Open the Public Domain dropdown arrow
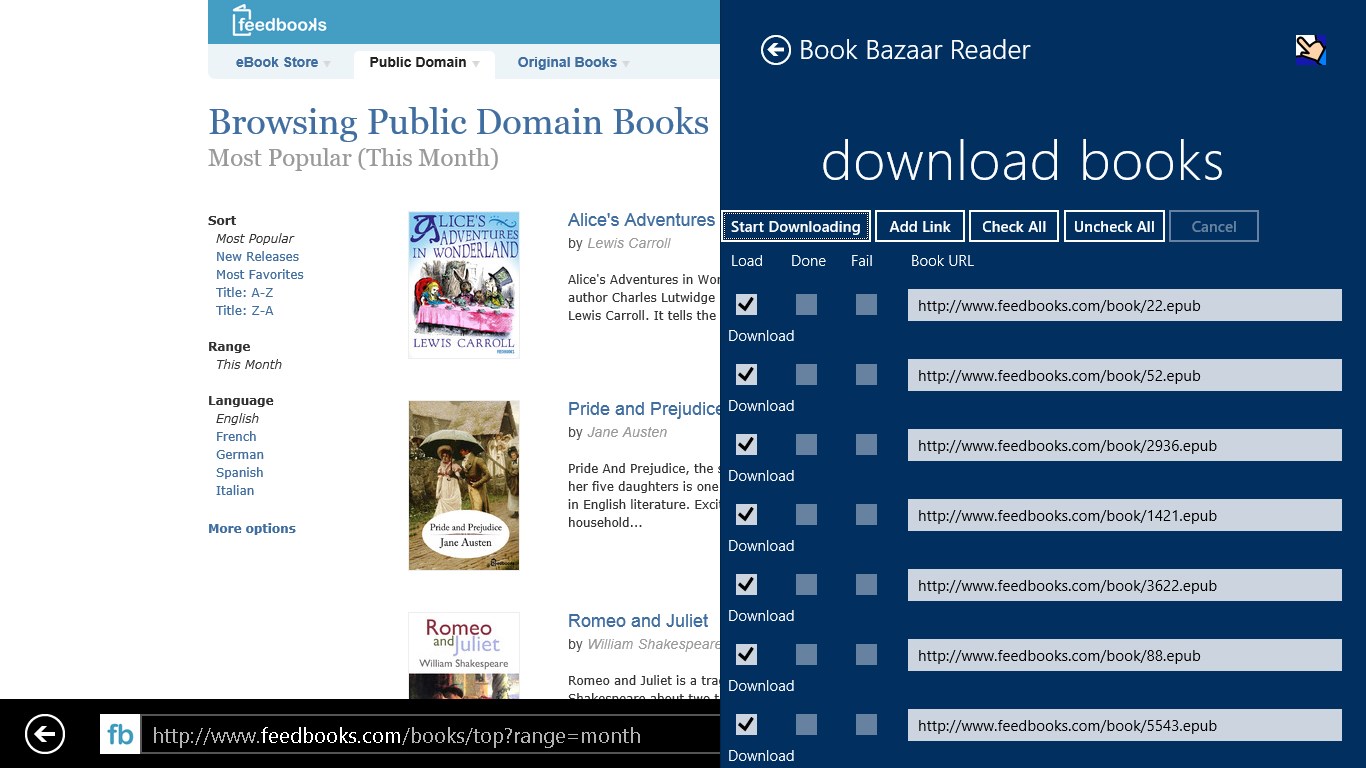Viewport: 1366px width, 768px height. (x=475, y=63)
